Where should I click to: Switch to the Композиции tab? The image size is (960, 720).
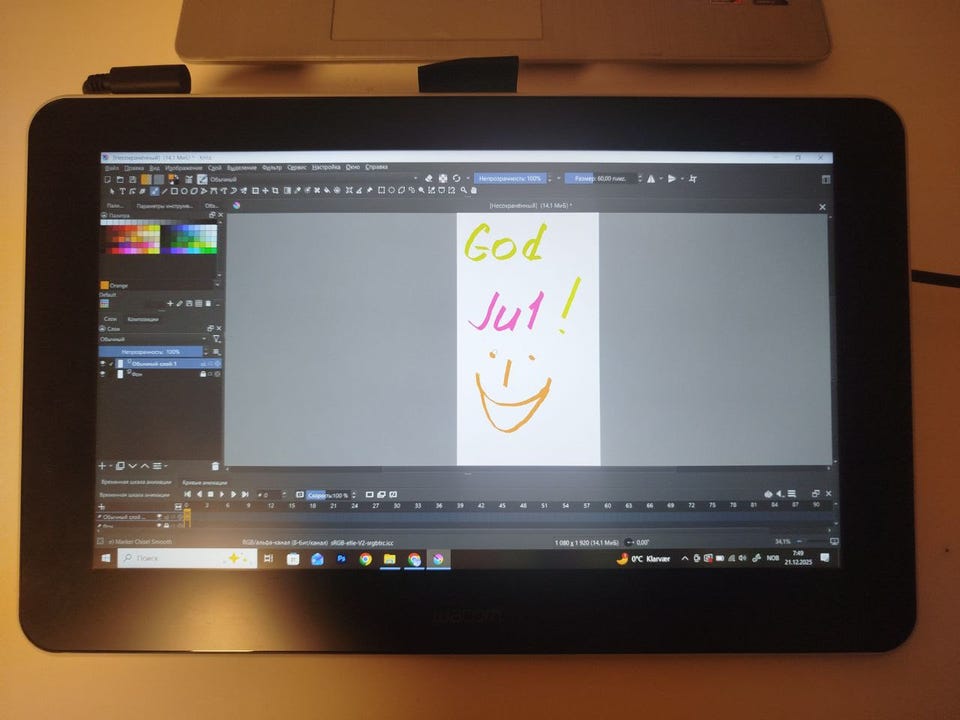143,319
